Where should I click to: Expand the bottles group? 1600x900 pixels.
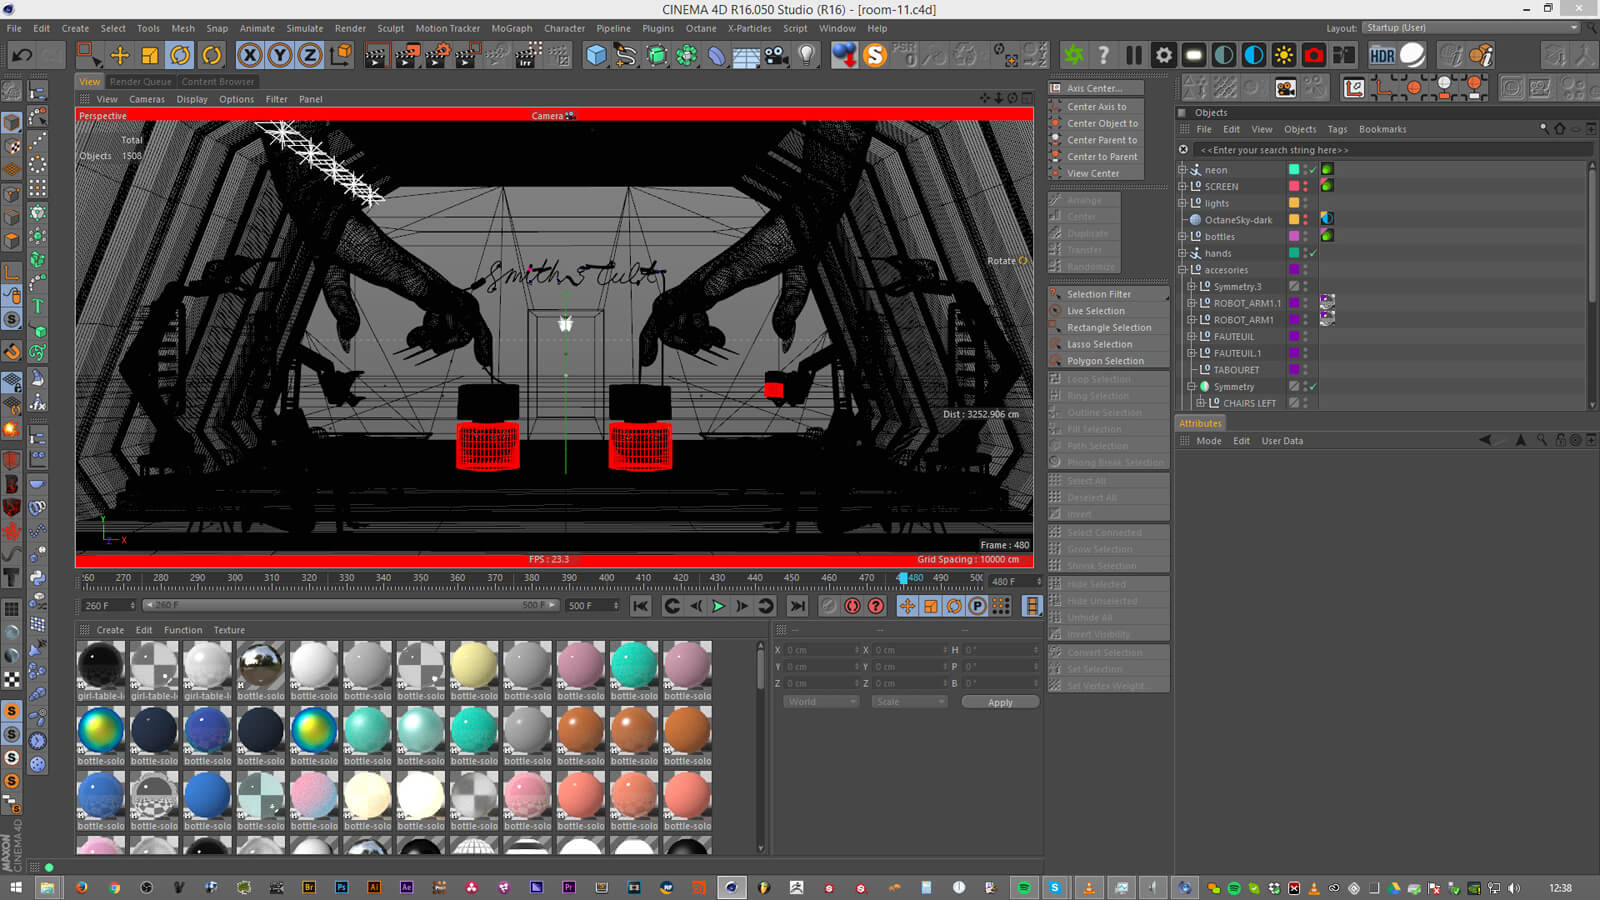tap(1182, 236)
